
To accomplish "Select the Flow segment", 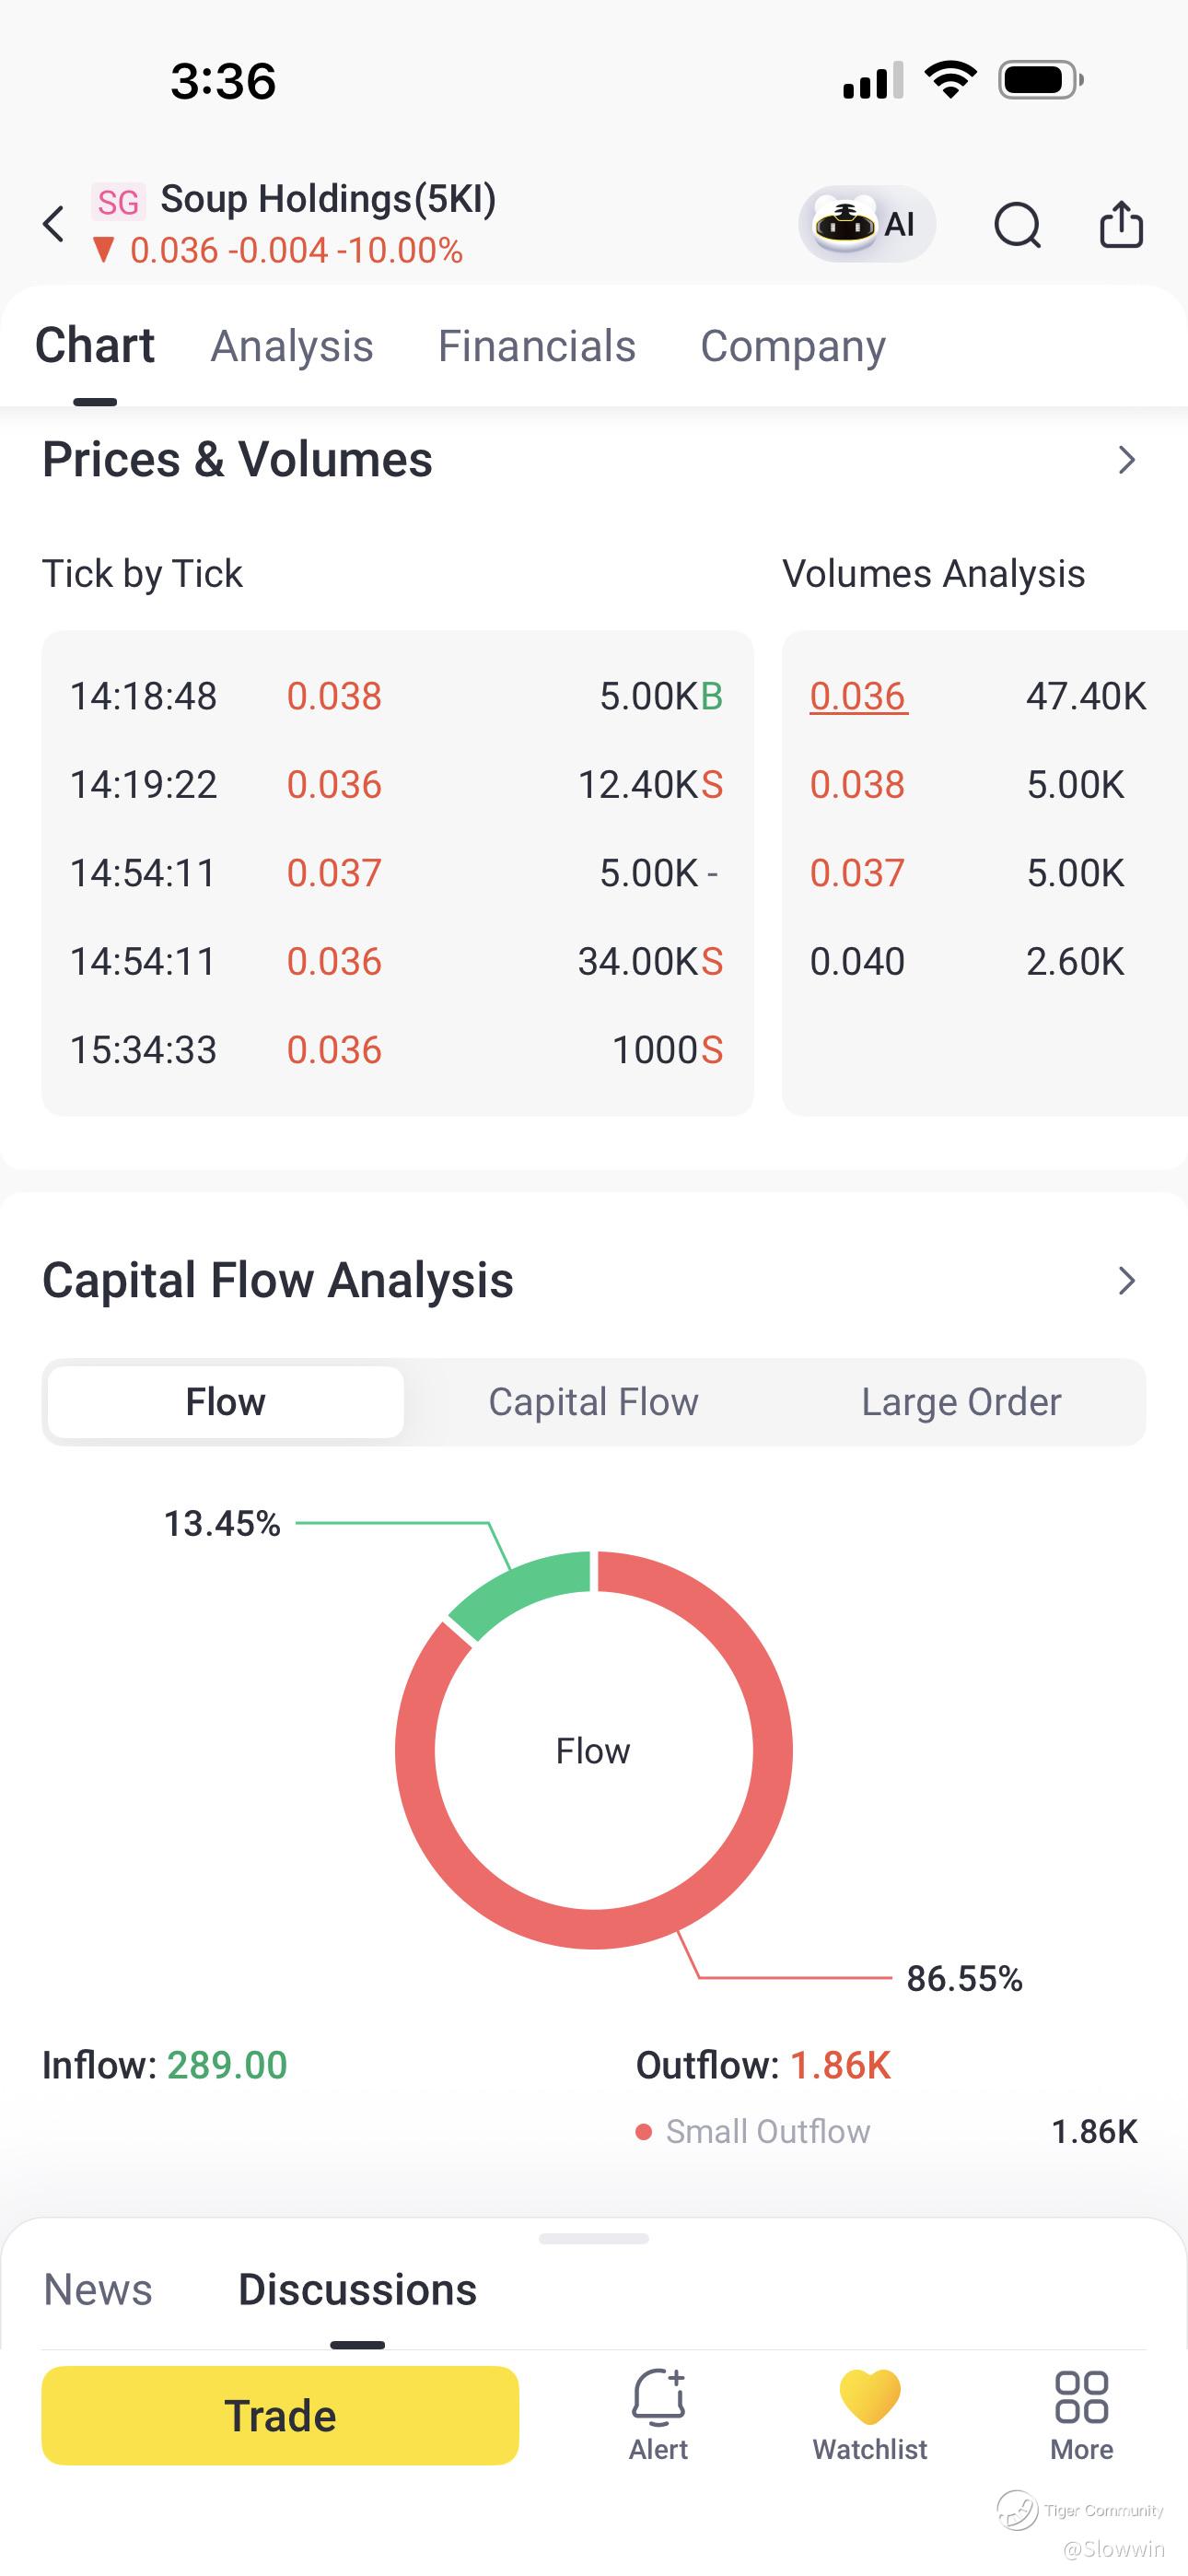I will (x=226, y=1402).
